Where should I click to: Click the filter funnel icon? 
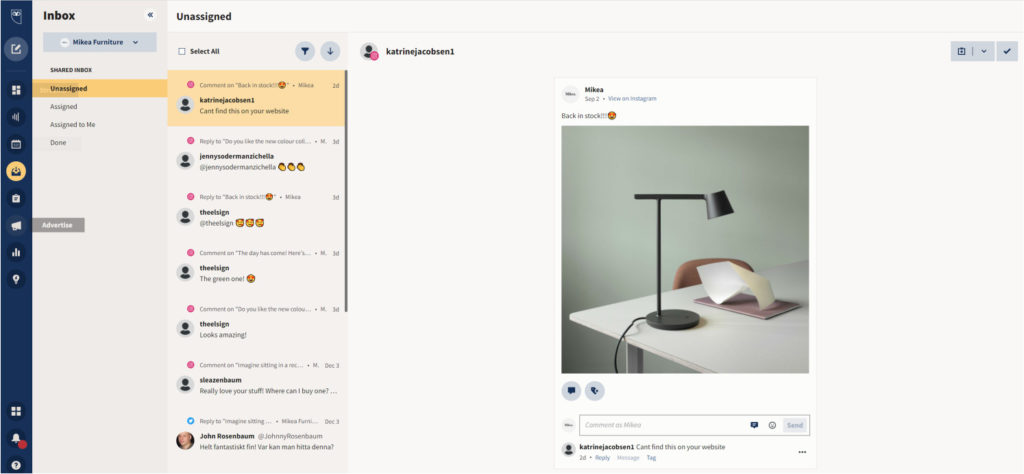tap(305, 51)
